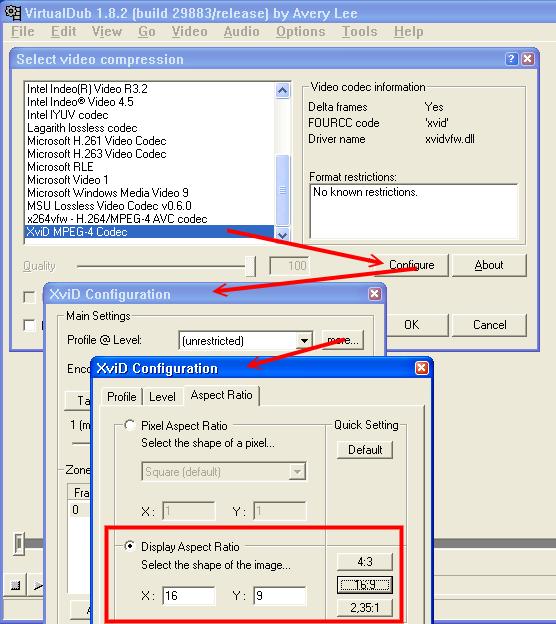This screenshot has height=624, width=556.
Task: Click the help question mark icon
Action: (x=511, y=59)
